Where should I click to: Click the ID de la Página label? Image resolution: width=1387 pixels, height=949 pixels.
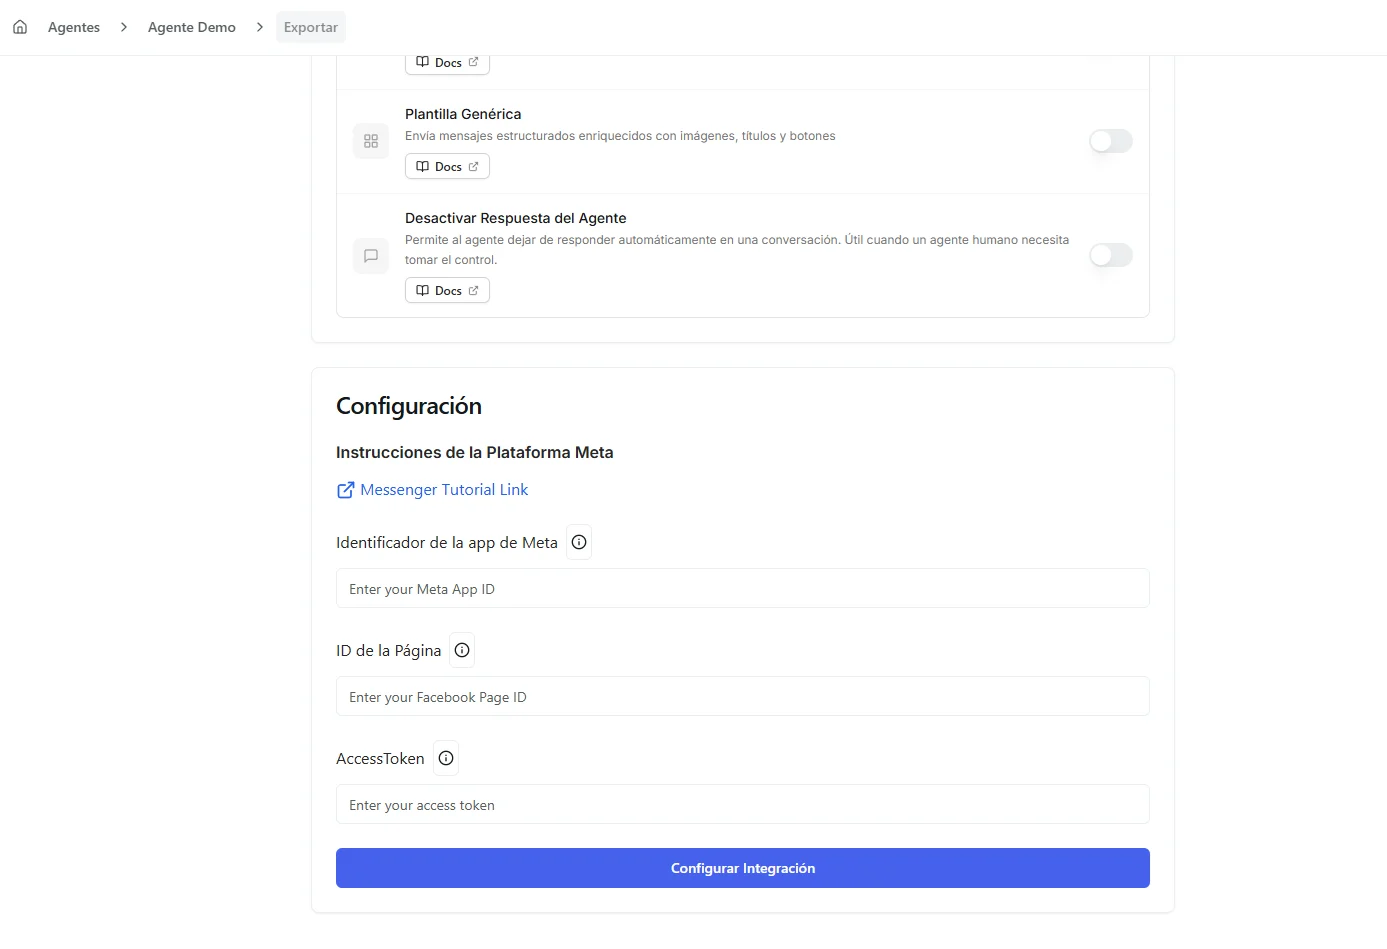pos(389,651)
